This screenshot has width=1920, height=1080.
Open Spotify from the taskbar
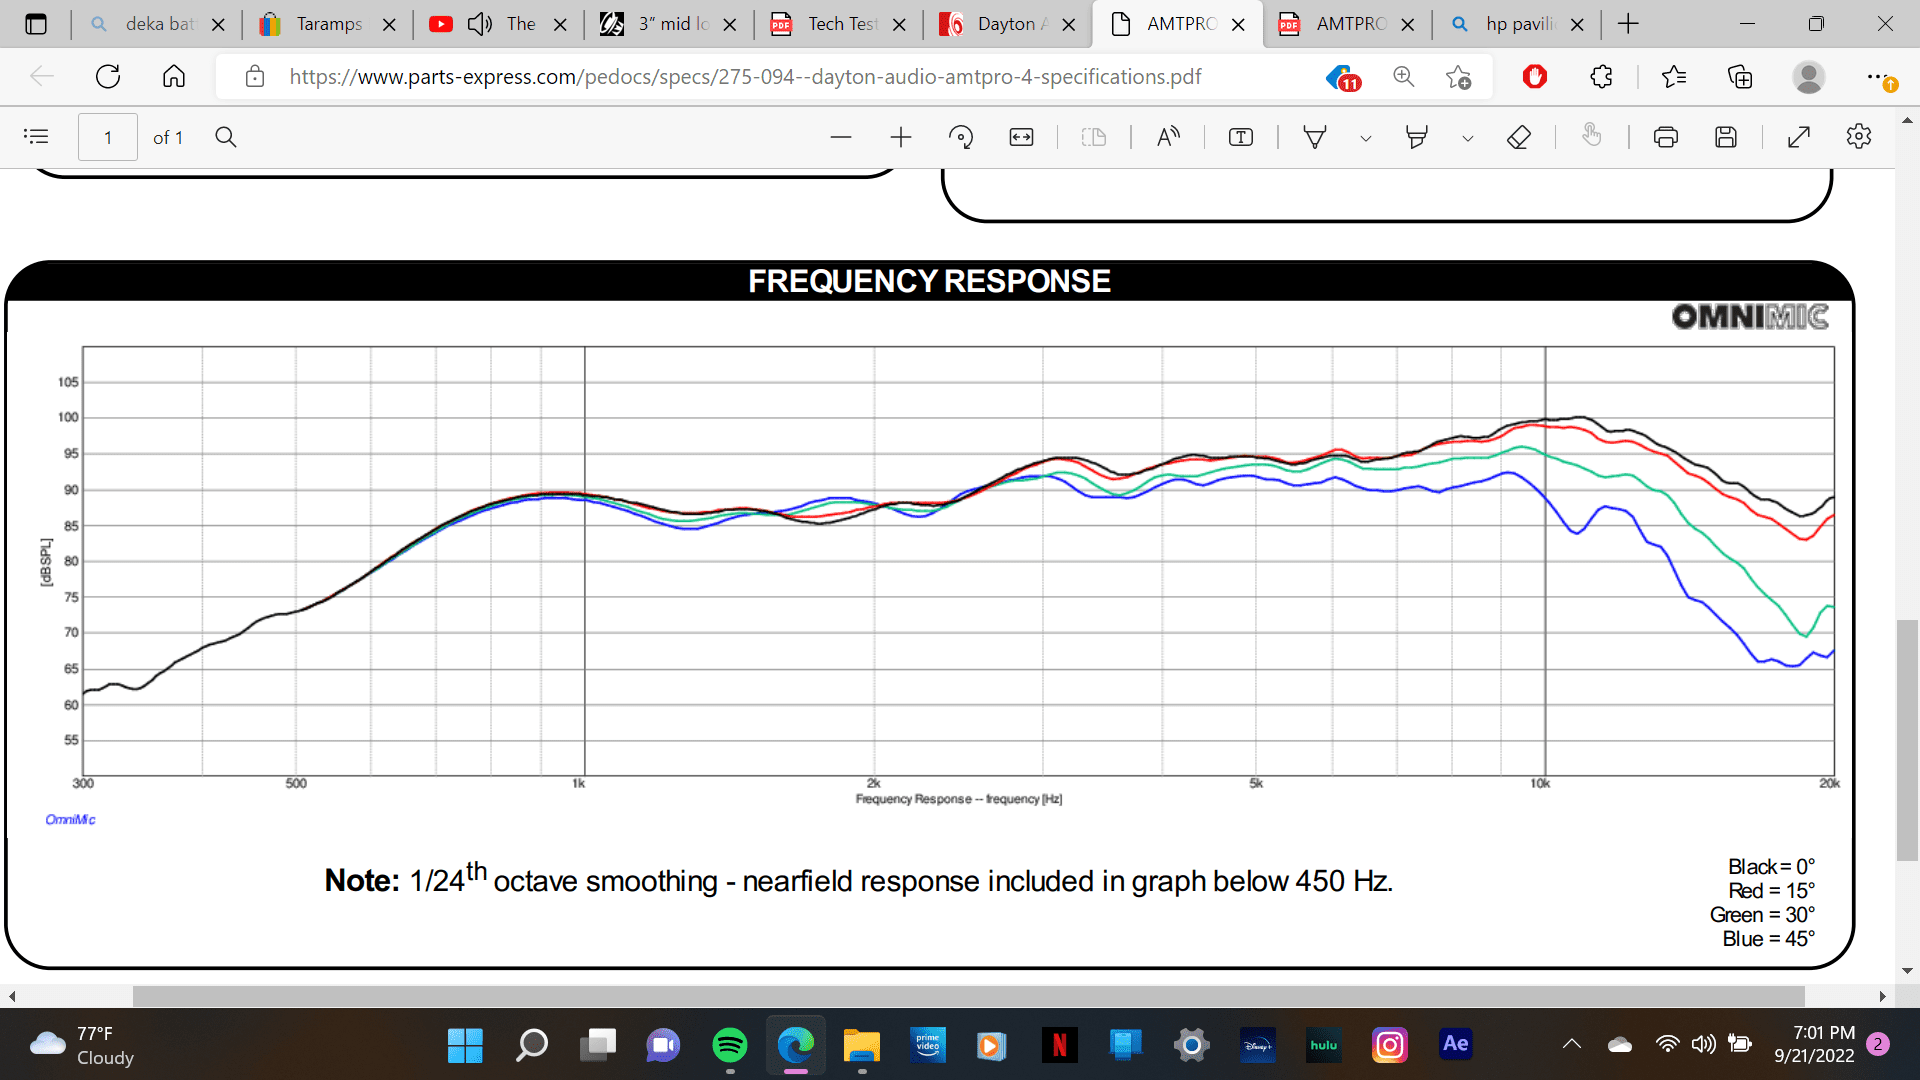[730, 1045]
